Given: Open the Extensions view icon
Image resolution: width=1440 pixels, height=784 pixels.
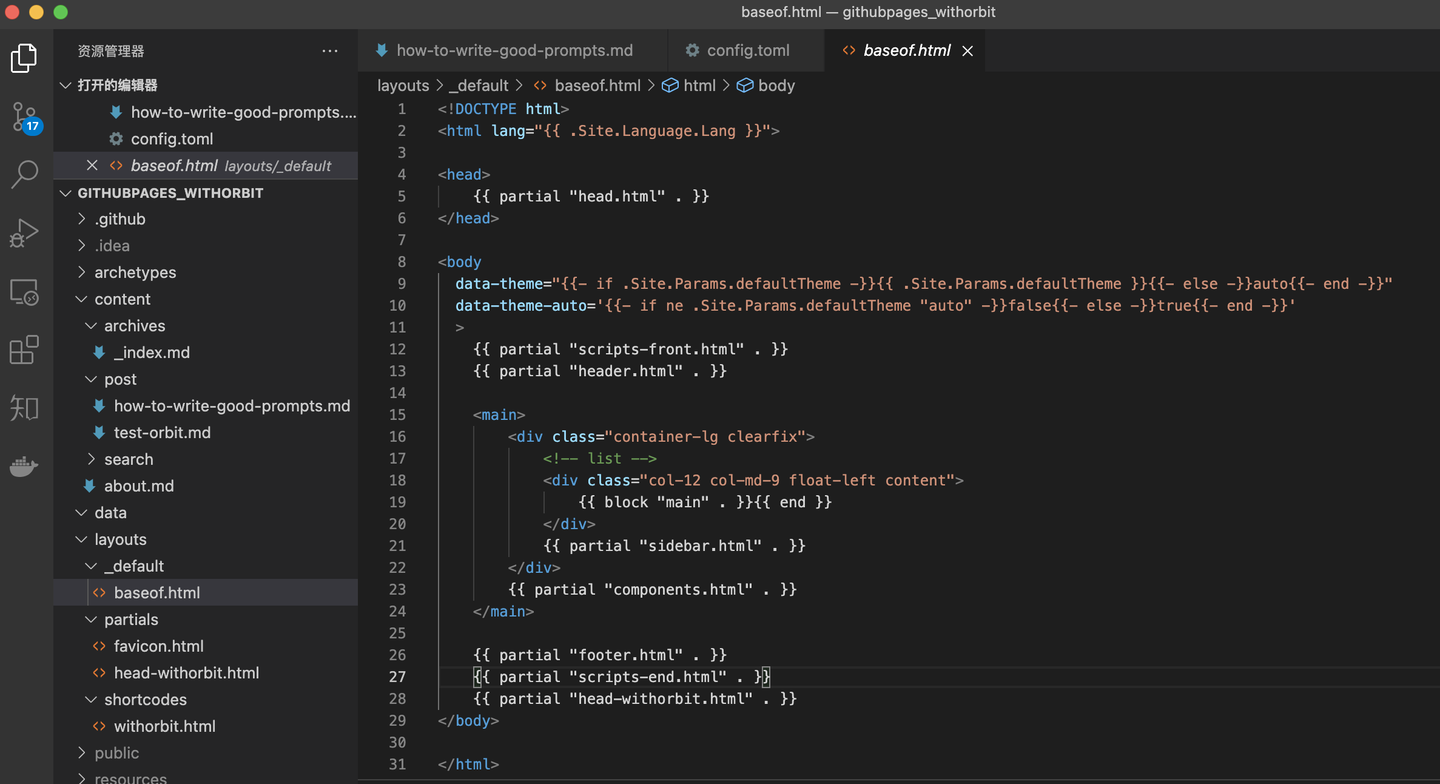Looking at the screenshot, I should [x=24, y=350].
